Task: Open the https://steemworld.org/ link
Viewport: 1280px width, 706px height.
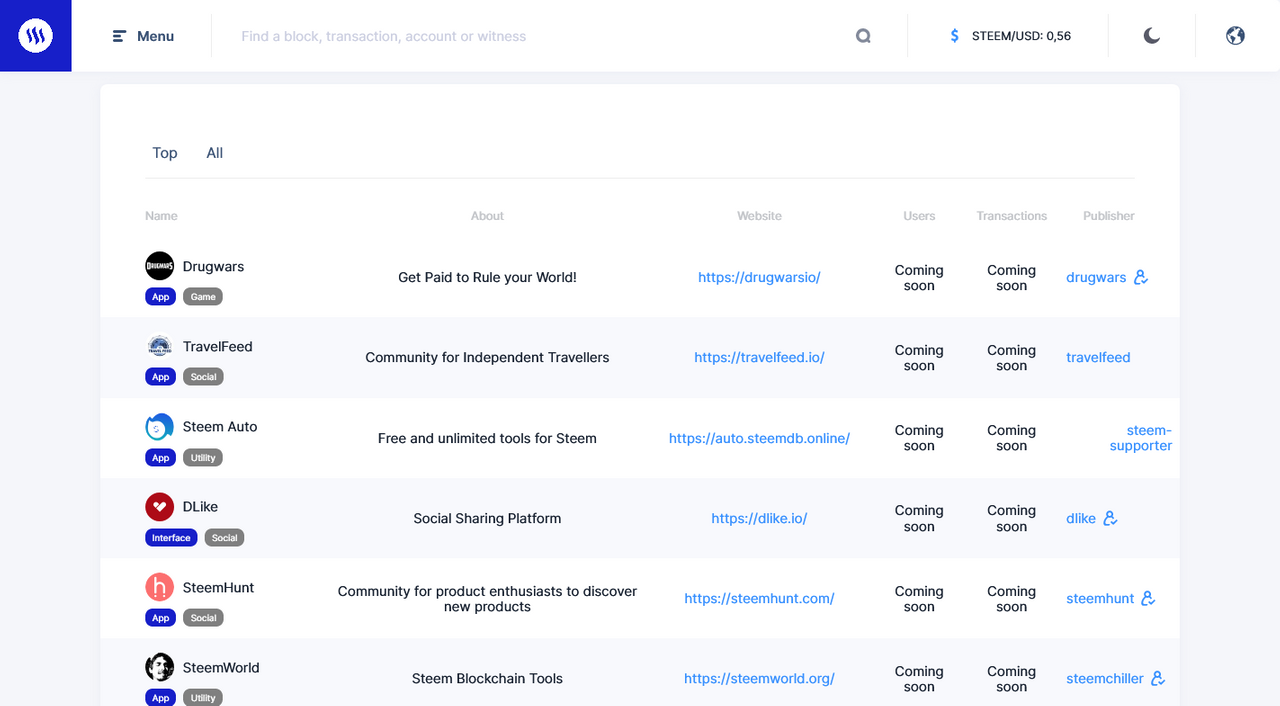Action: 759,678
